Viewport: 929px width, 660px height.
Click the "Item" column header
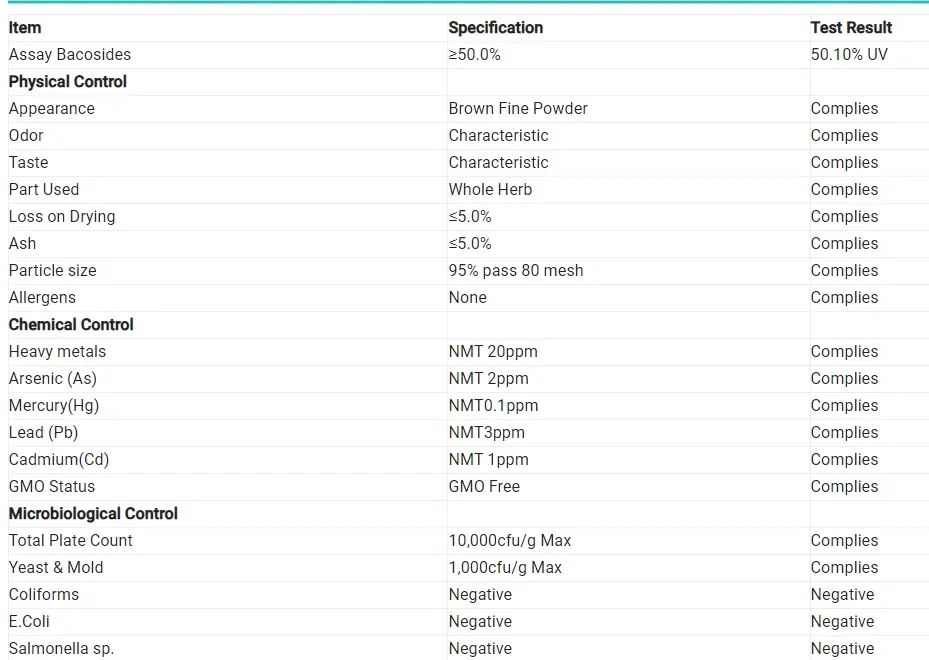pyautogui.click(x=25, y=28)
